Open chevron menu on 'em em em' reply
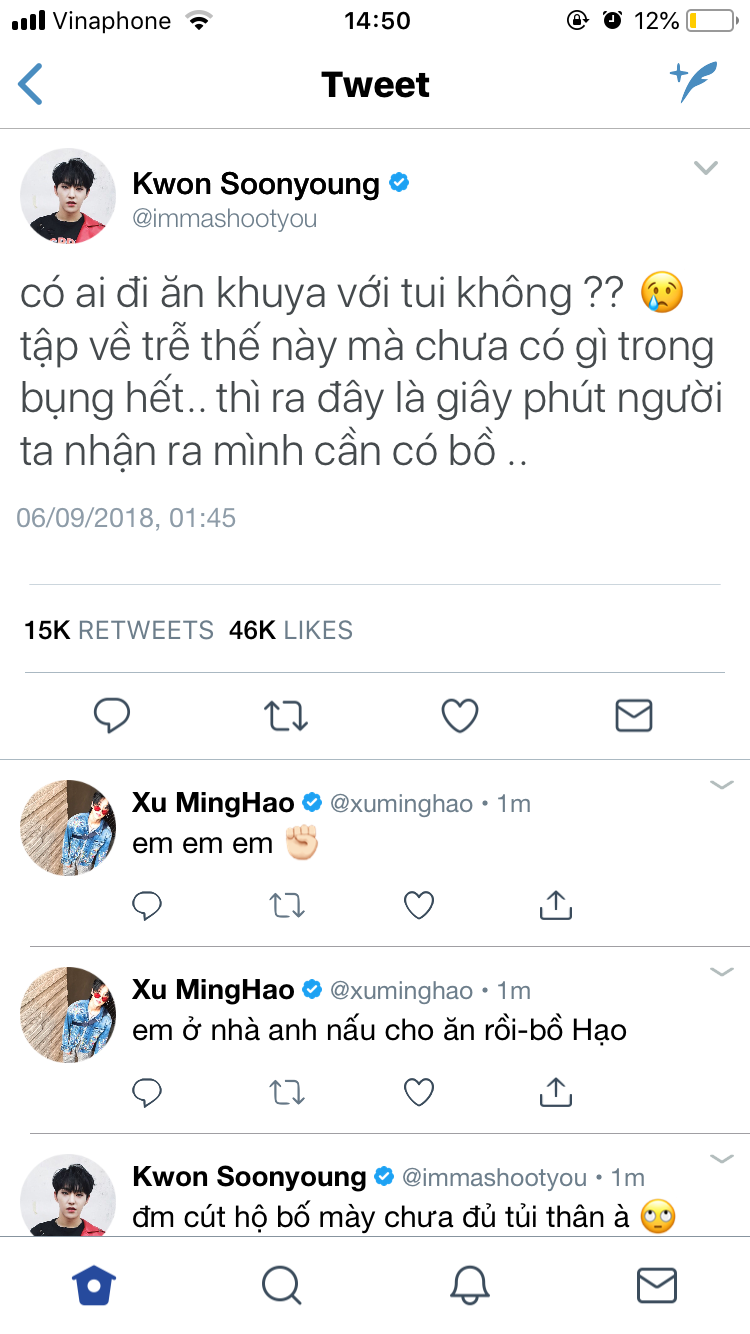This screenshot has height=1334, width=750. pos(722,785)
